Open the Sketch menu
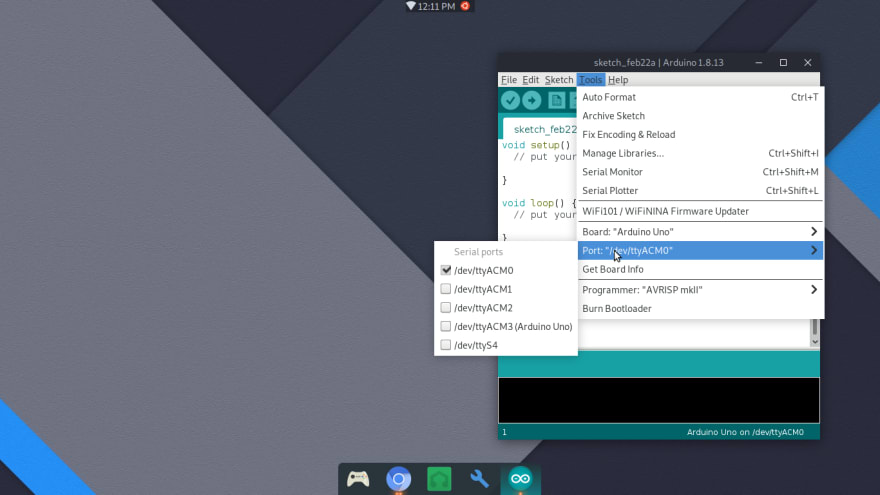The height and width of the screenshot is (495, 880). point(559,80)
